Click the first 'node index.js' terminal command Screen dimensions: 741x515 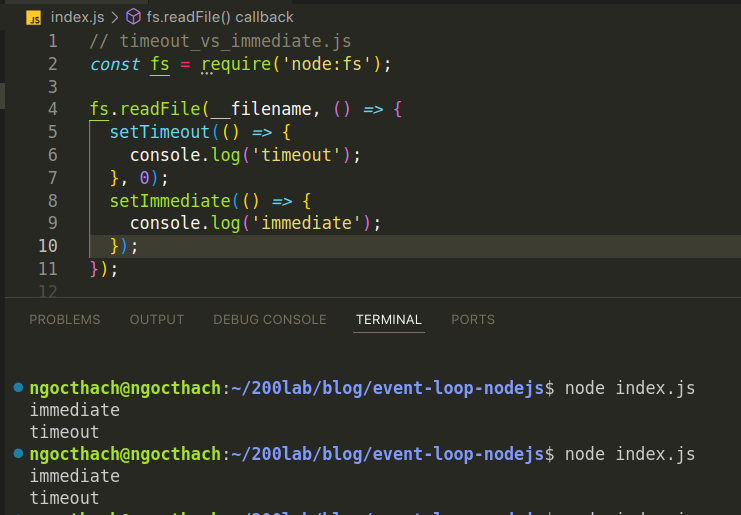point(629,388)
